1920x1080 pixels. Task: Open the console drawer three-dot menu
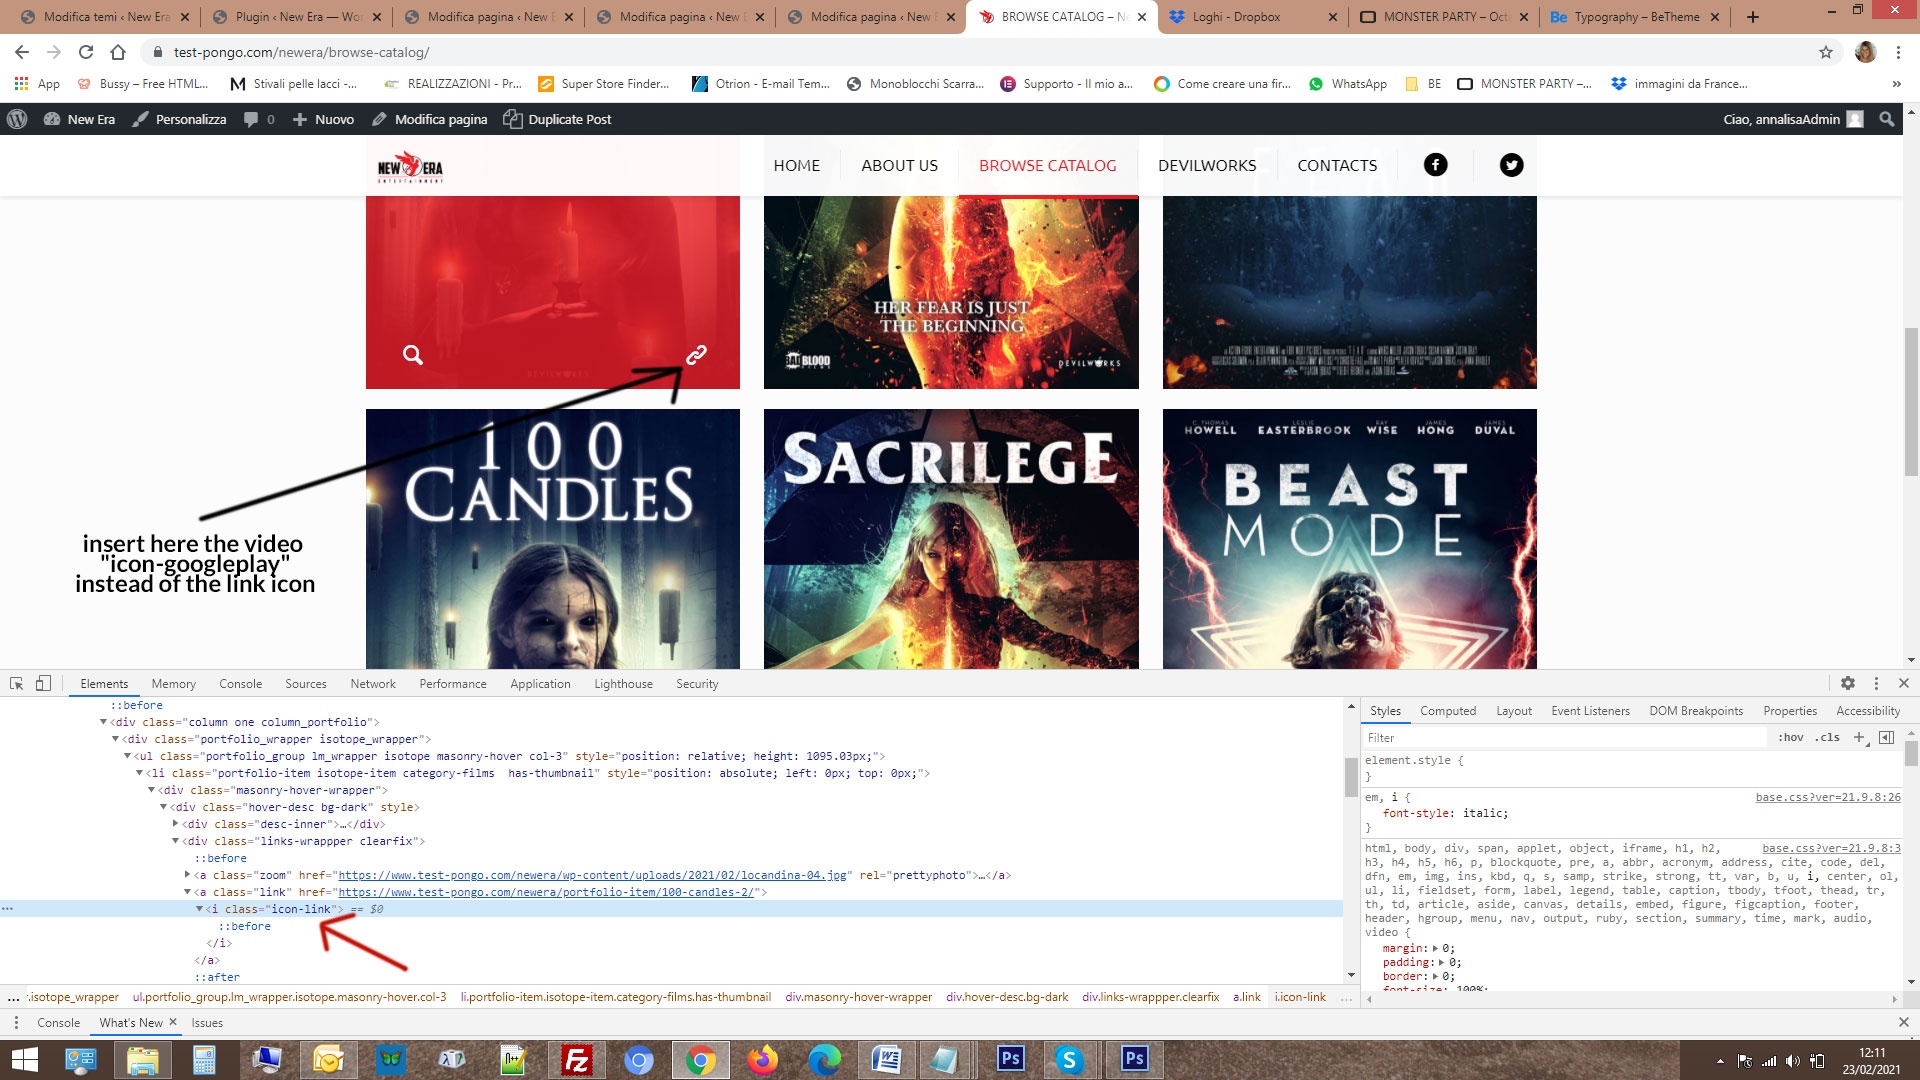pyautogui.click(x=16, y=1023)
